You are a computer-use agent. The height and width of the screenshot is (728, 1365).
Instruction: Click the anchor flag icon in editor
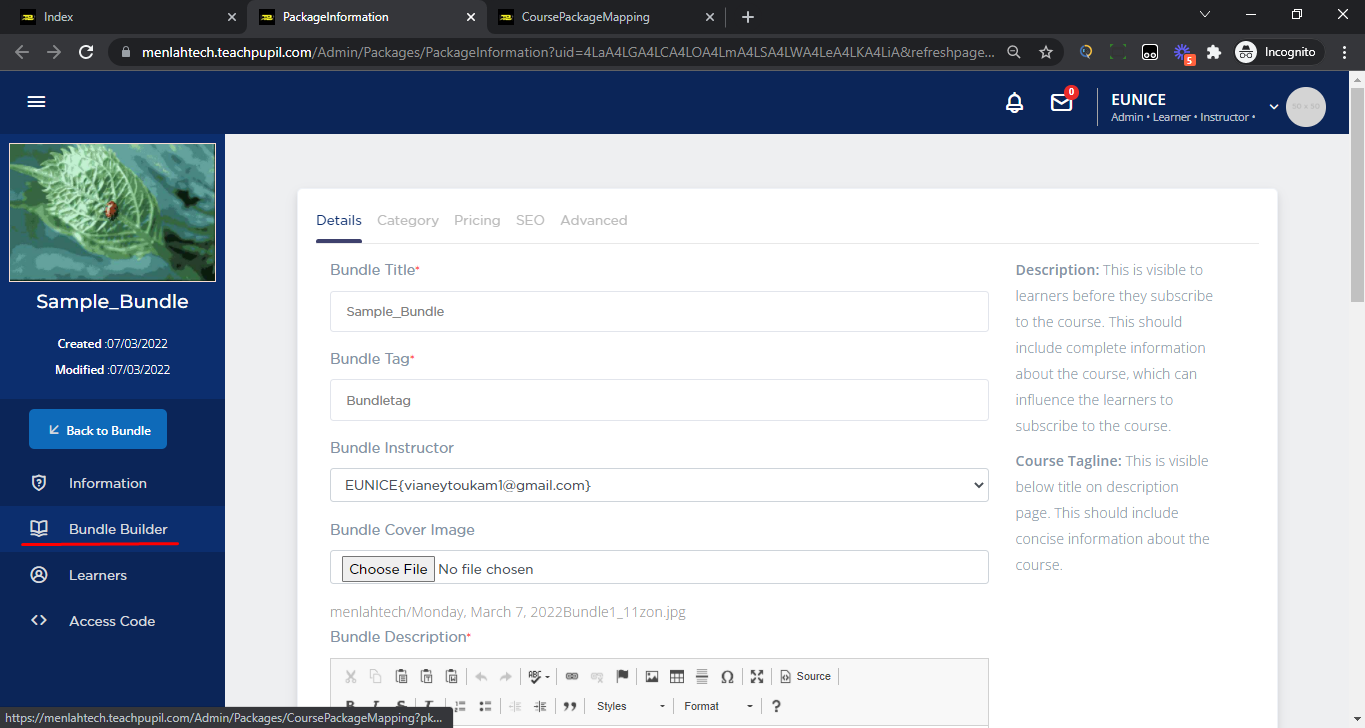[x=622, y=677]
